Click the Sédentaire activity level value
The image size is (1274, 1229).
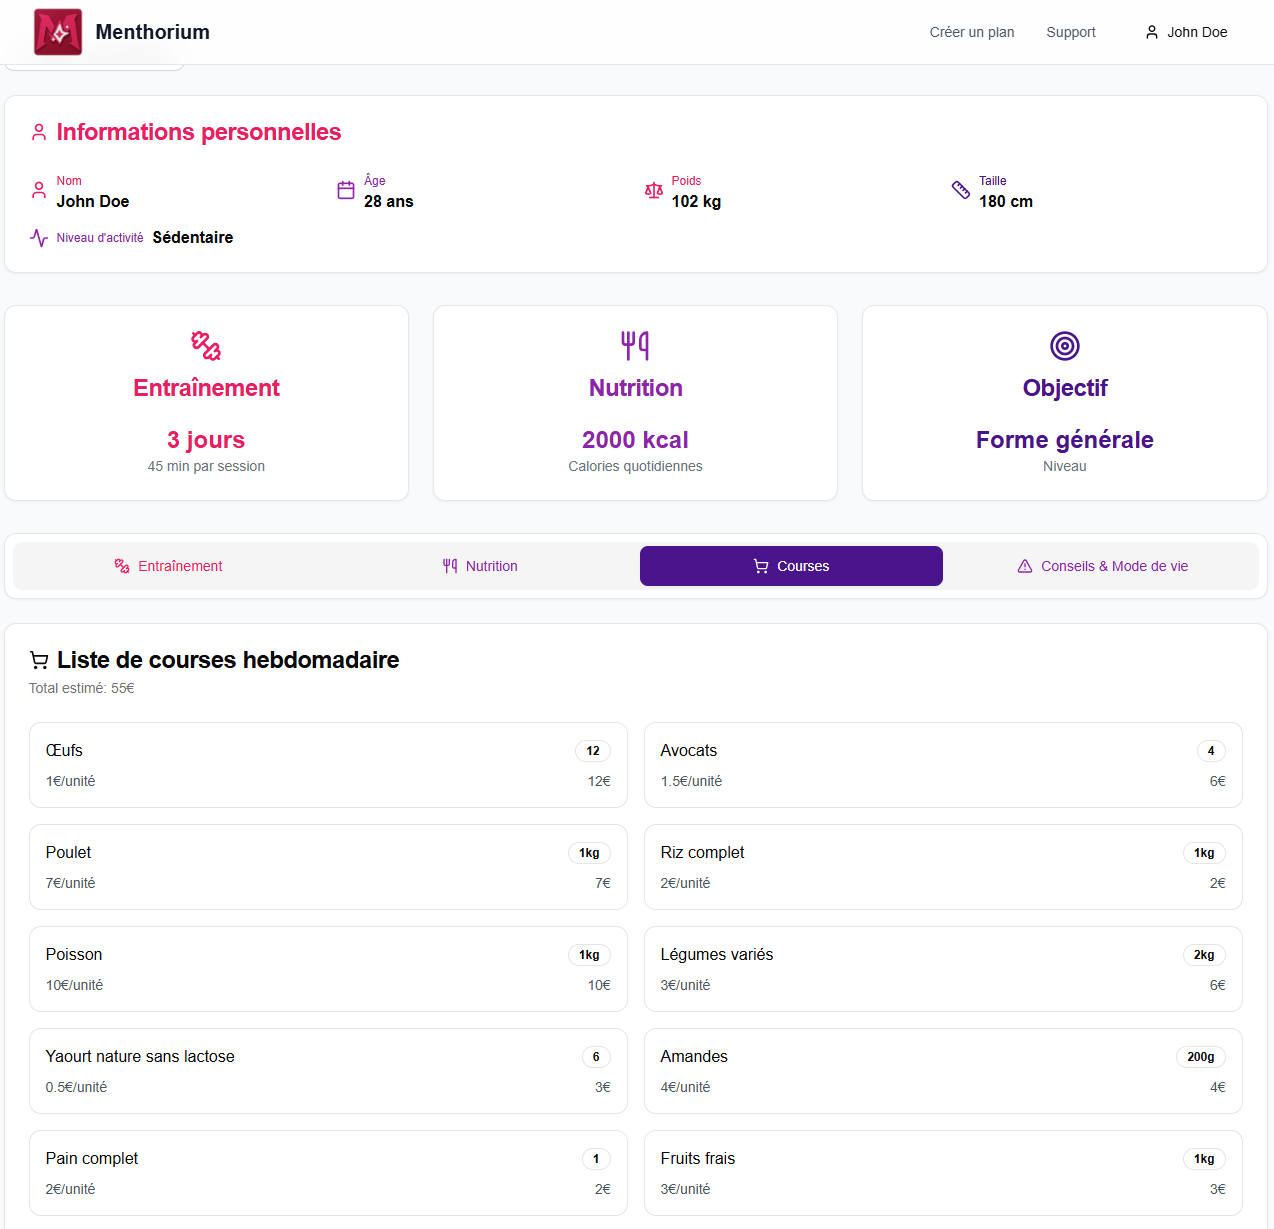click(x=193, y=237)
